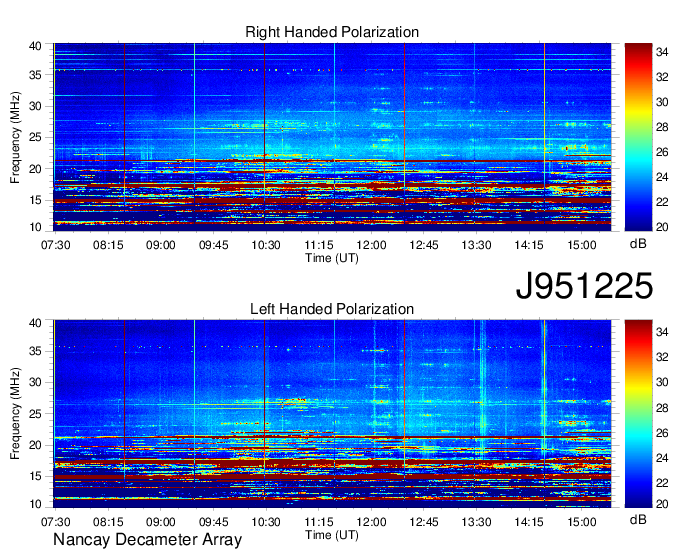This screenshot has height=552, width=680.
Task: Click the "10:30" time tick on the lower plot
Action: [266, 522]
